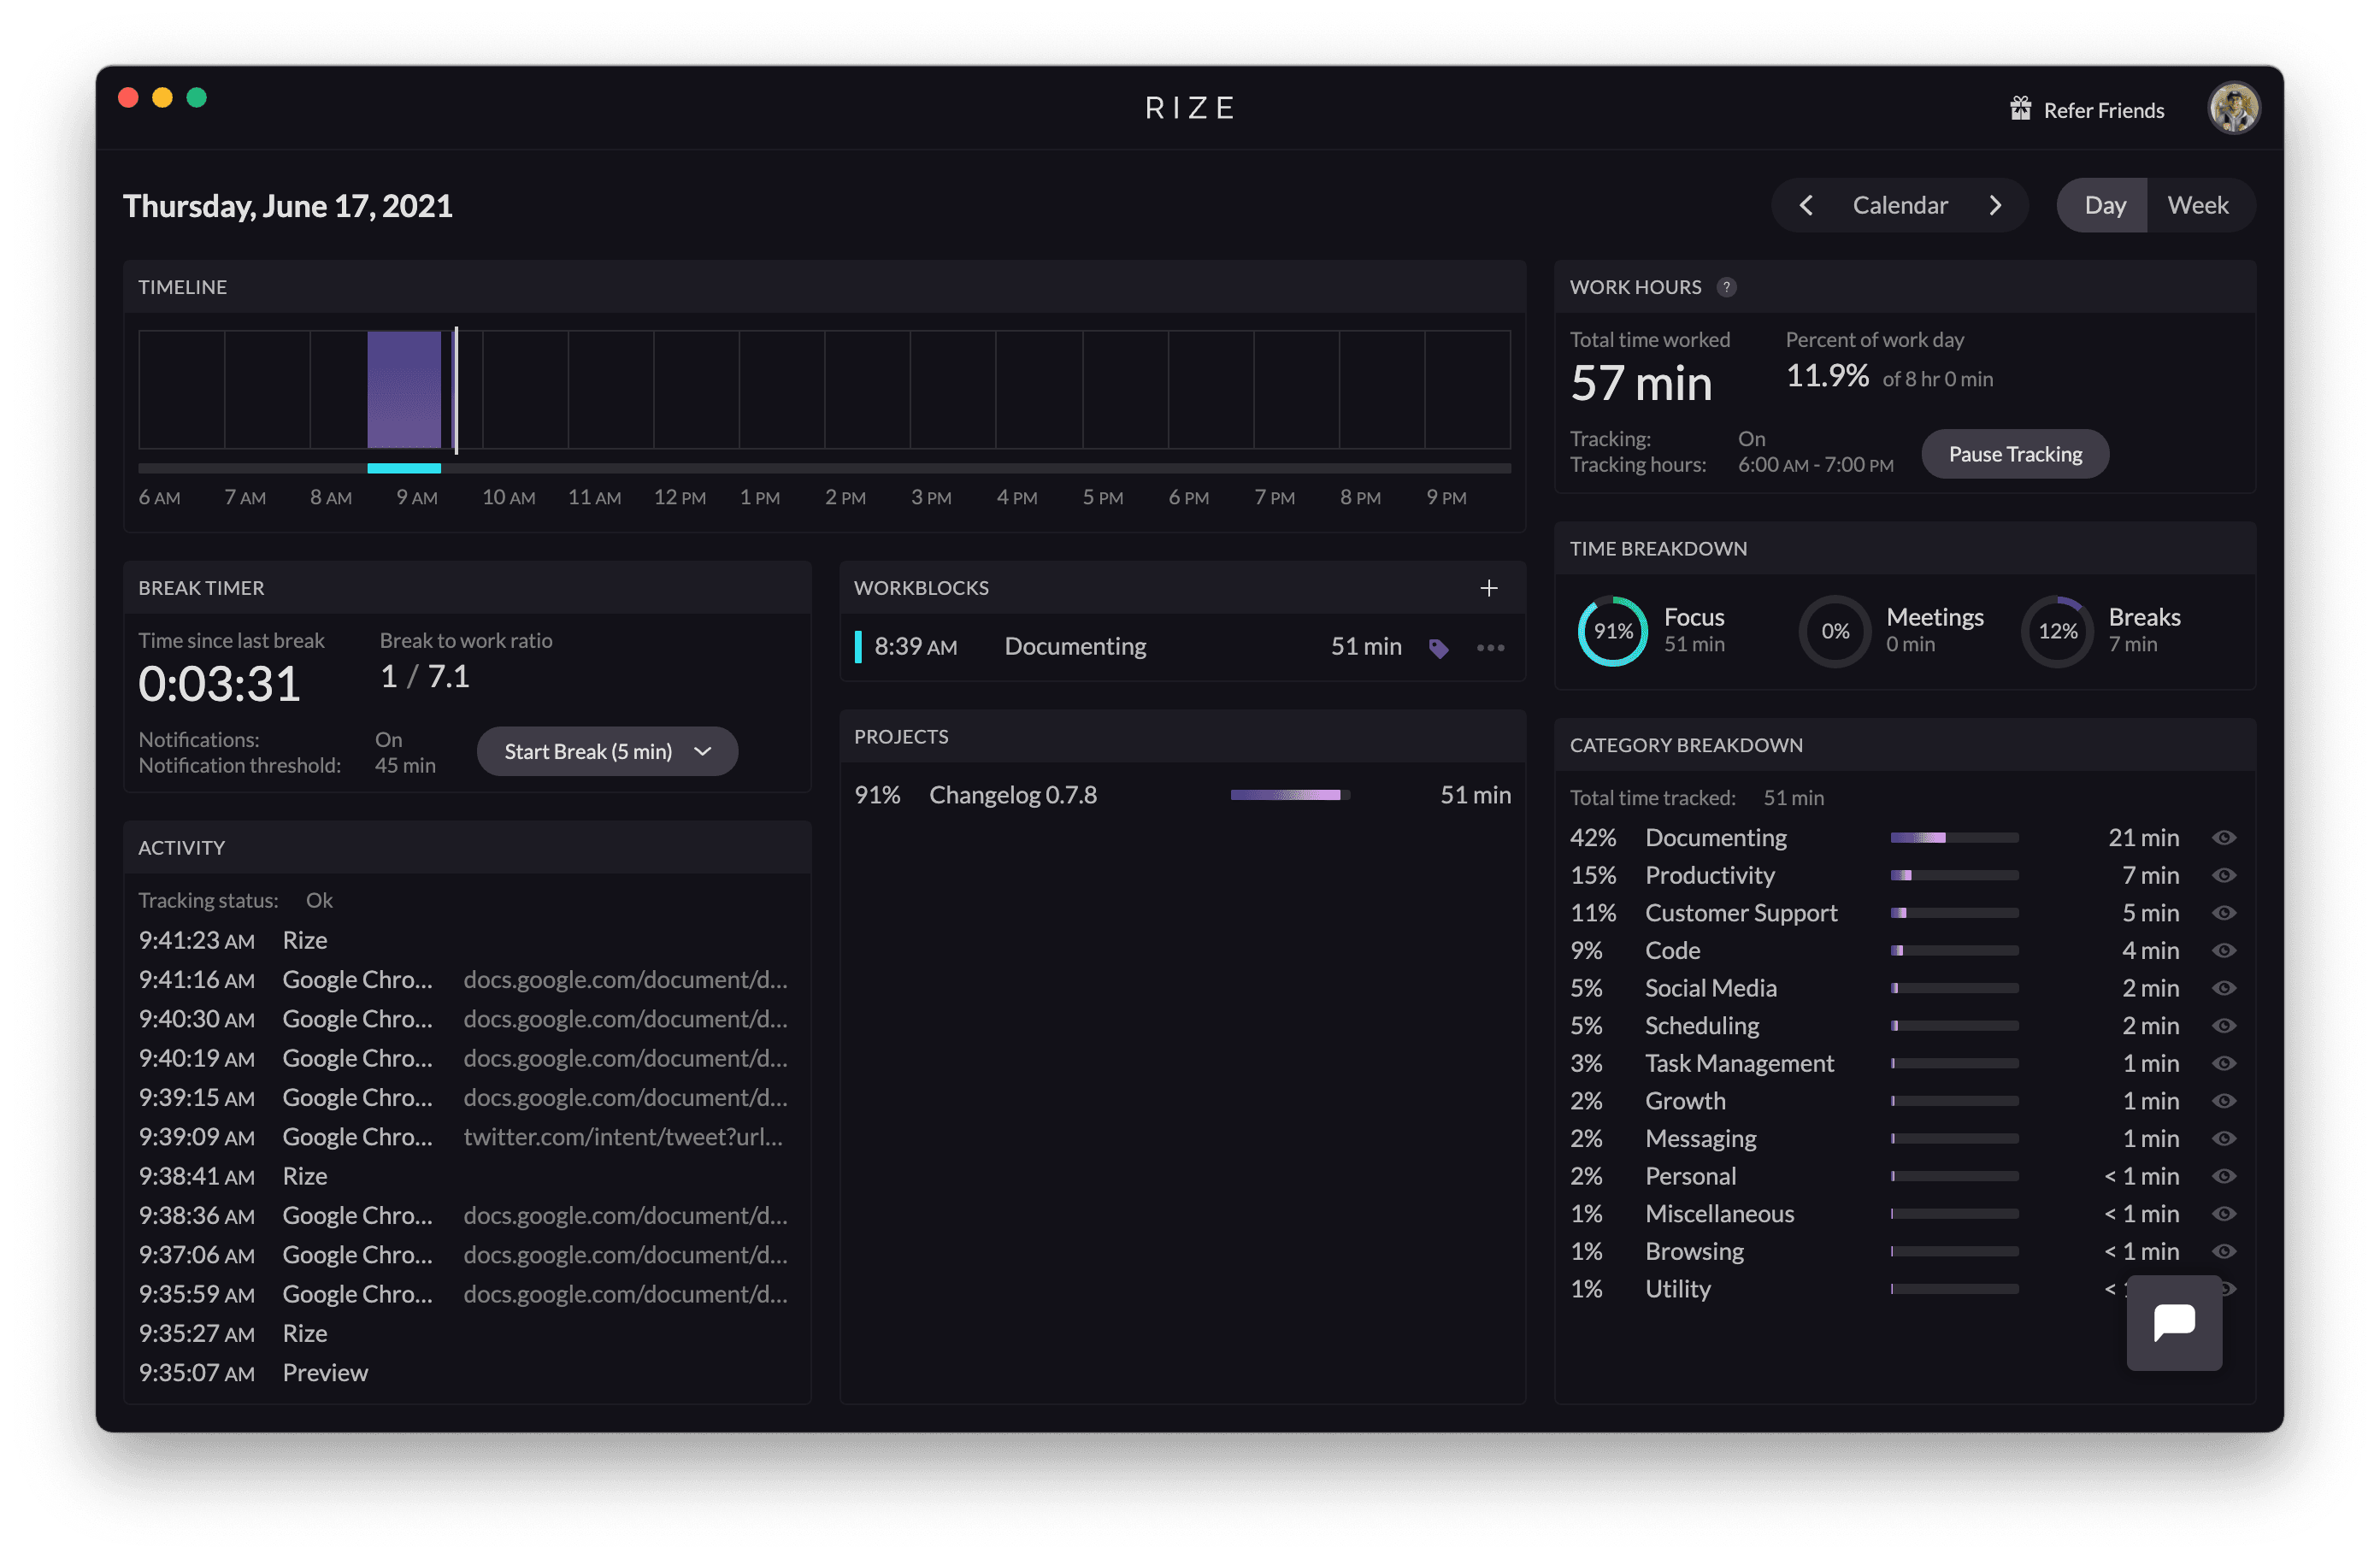Switch to the Week view tab
Image resolution: width=2380 pixels, height=1559 pixels.
[2198, 205]
